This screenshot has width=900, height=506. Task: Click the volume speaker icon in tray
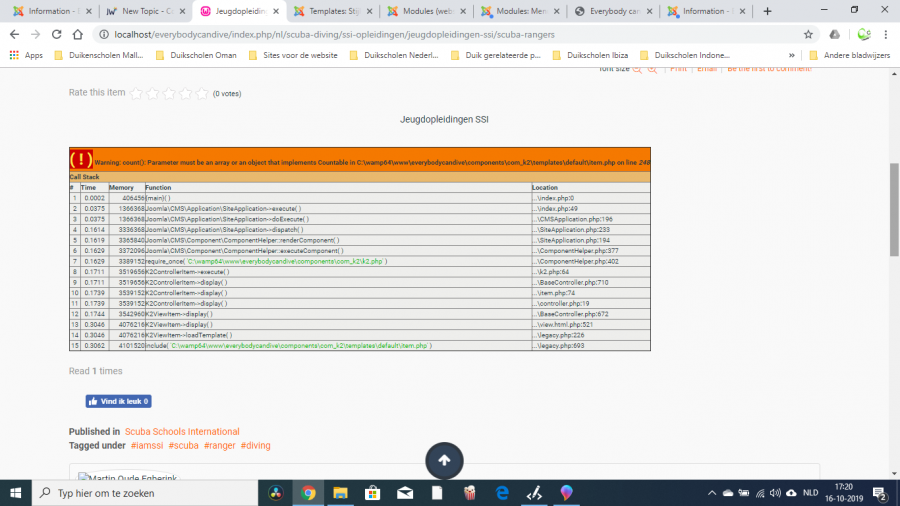point(775,493)
